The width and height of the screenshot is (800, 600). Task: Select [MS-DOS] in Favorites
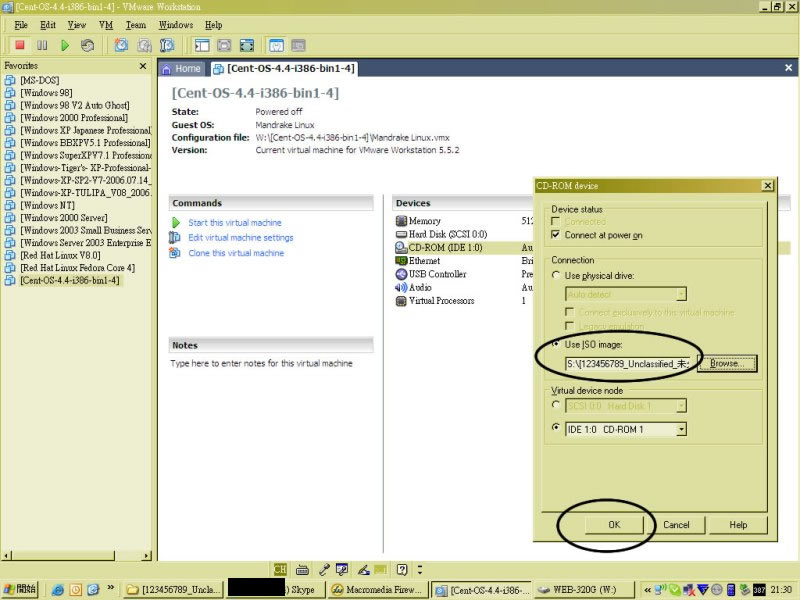tap(40, 81)
